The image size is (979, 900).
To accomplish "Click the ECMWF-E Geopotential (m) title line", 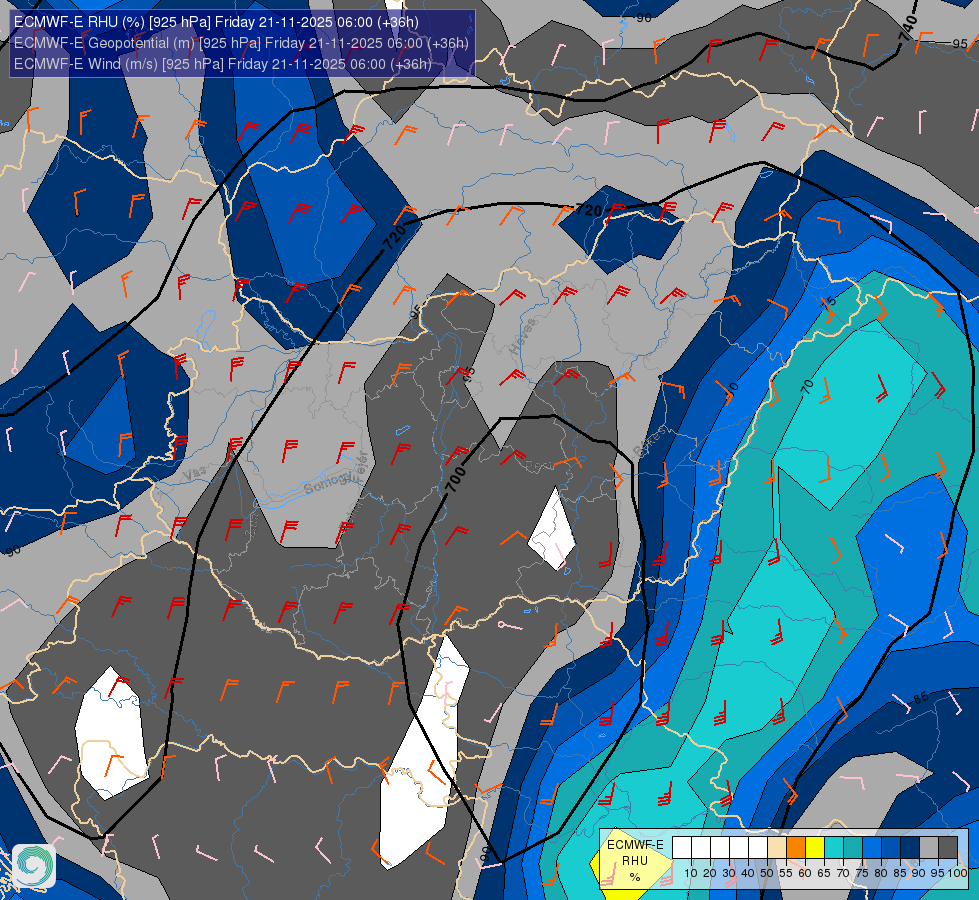I will 240,43.
